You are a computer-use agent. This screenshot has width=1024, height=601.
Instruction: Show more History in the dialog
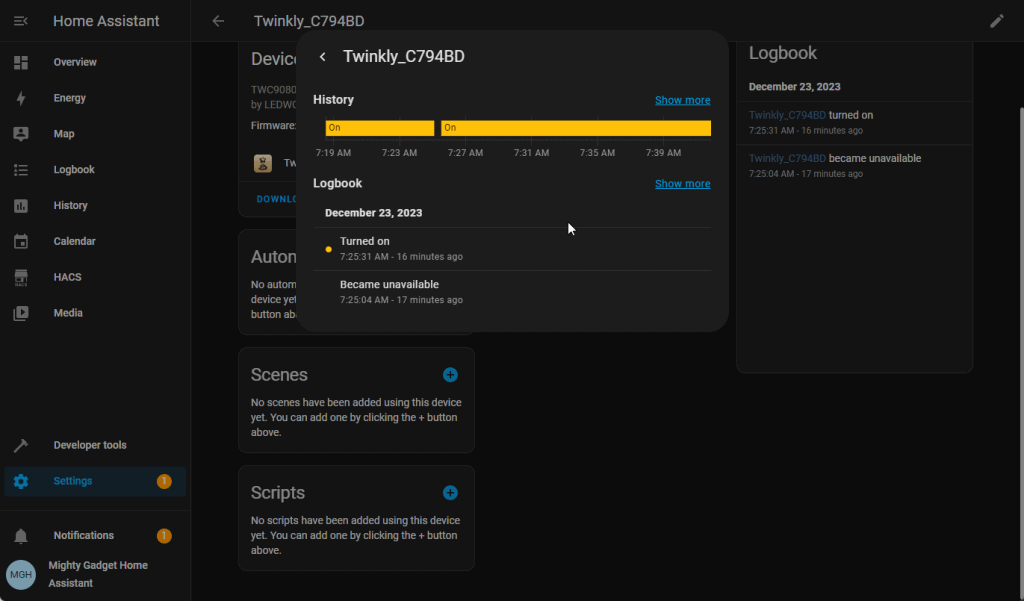pyautogui.click(x=682, y=100)
